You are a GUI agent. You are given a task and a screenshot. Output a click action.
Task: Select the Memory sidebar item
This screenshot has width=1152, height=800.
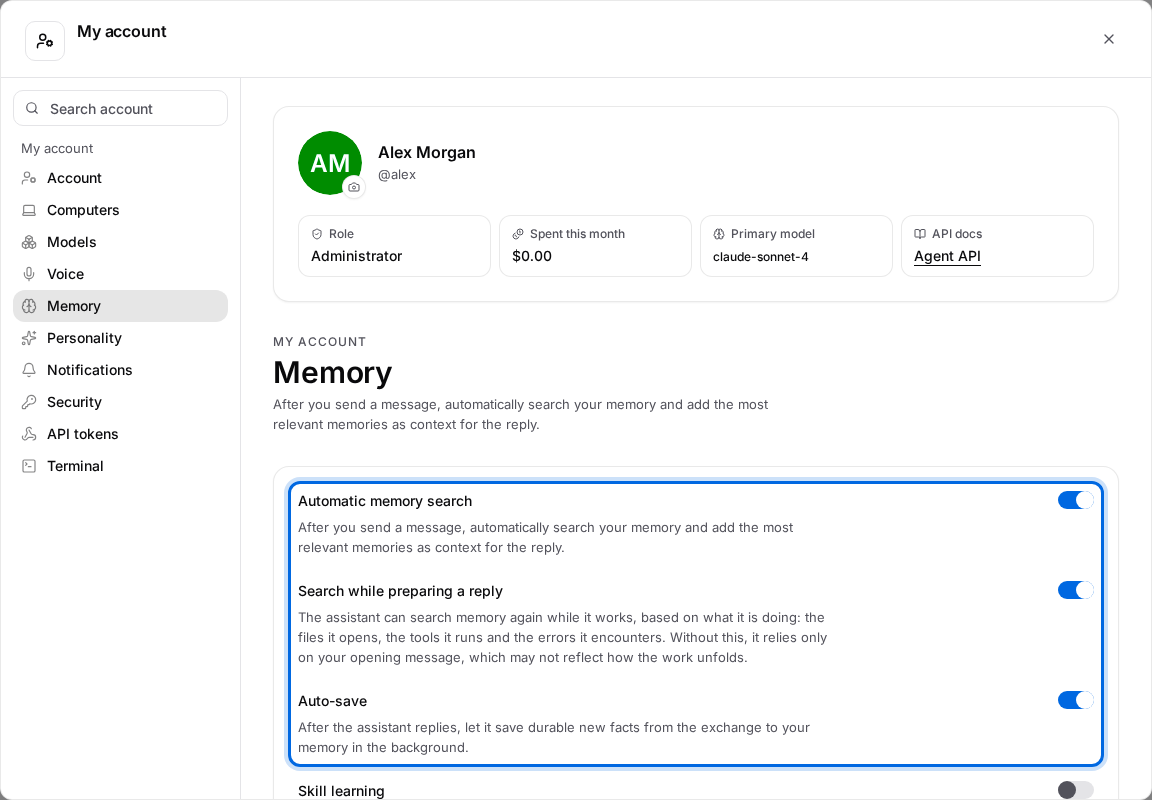(120, 306)
